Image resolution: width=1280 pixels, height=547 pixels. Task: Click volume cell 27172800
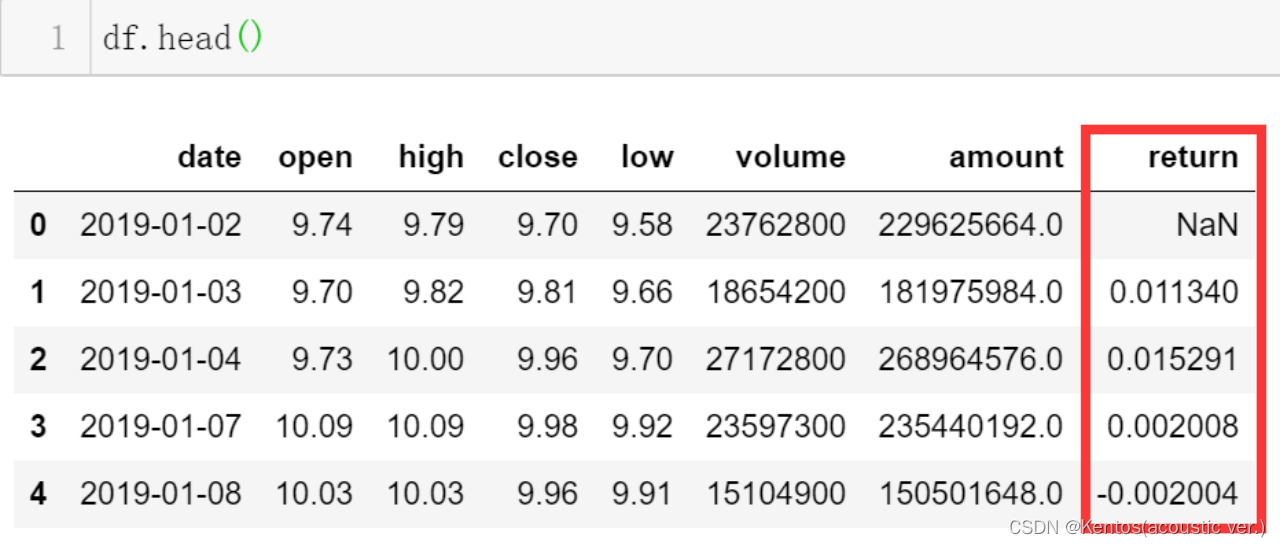[775, 359]
